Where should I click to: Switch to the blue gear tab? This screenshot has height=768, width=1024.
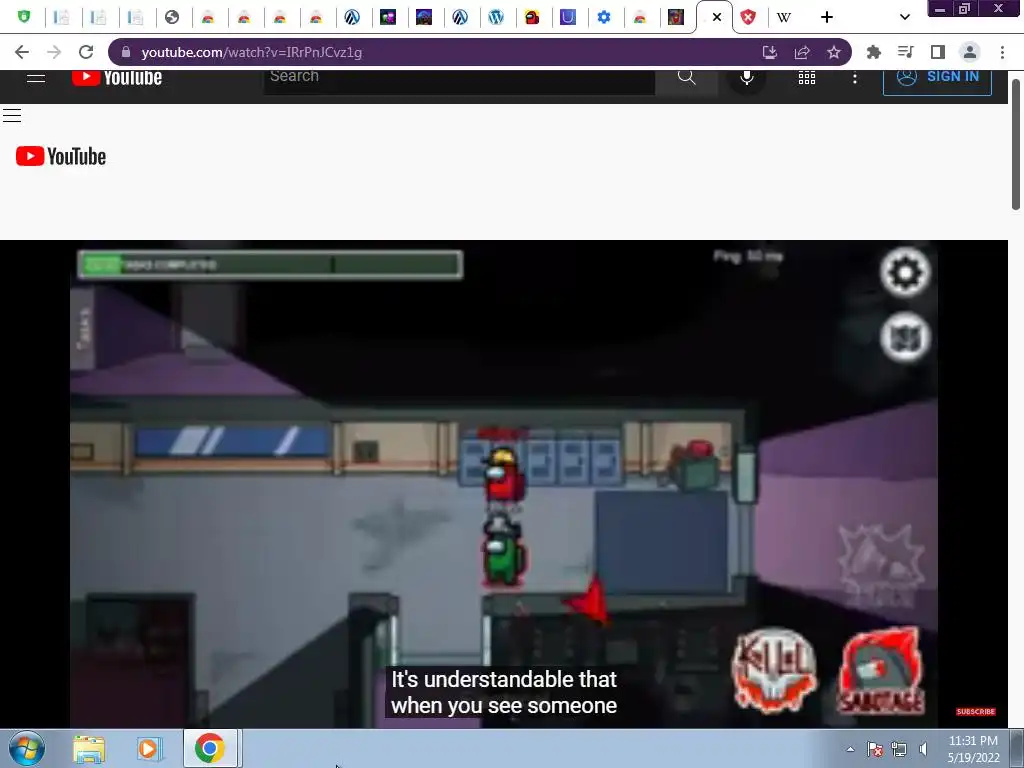[x=604, y=18]
